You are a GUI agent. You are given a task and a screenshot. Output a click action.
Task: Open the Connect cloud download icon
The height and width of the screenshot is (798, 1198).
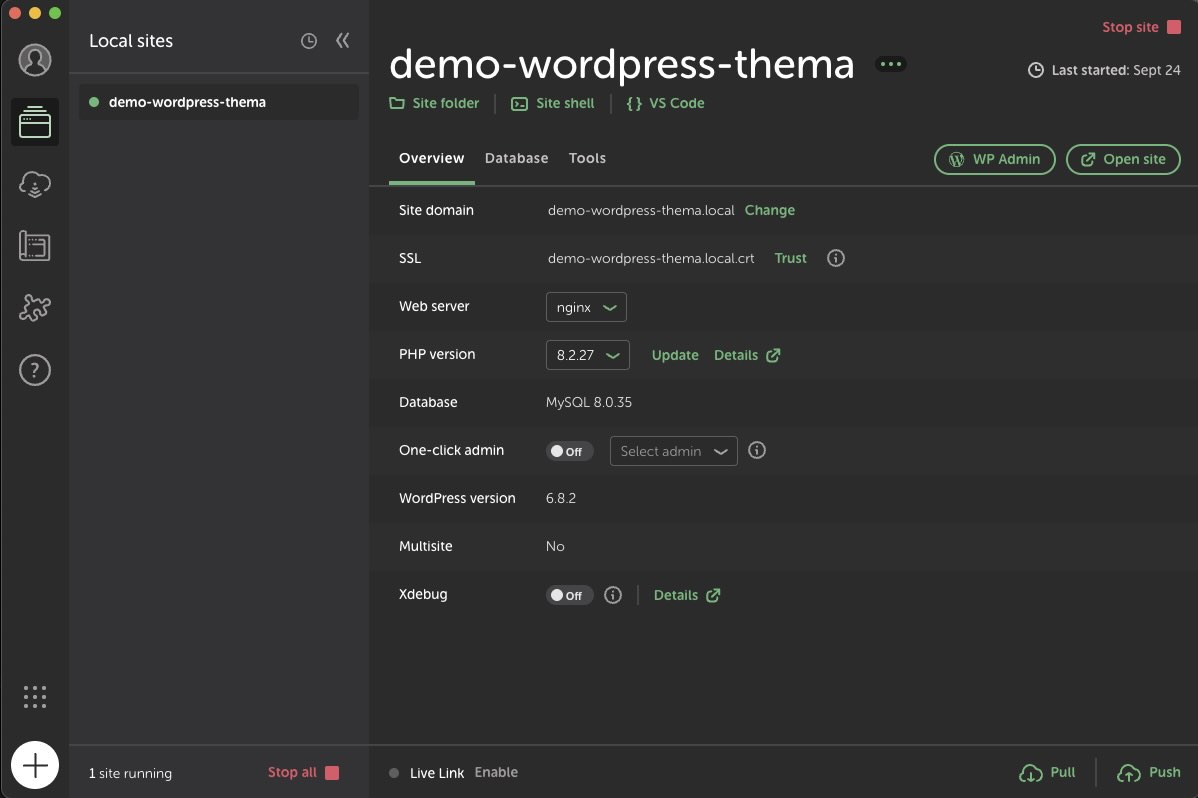click(35, 184)
